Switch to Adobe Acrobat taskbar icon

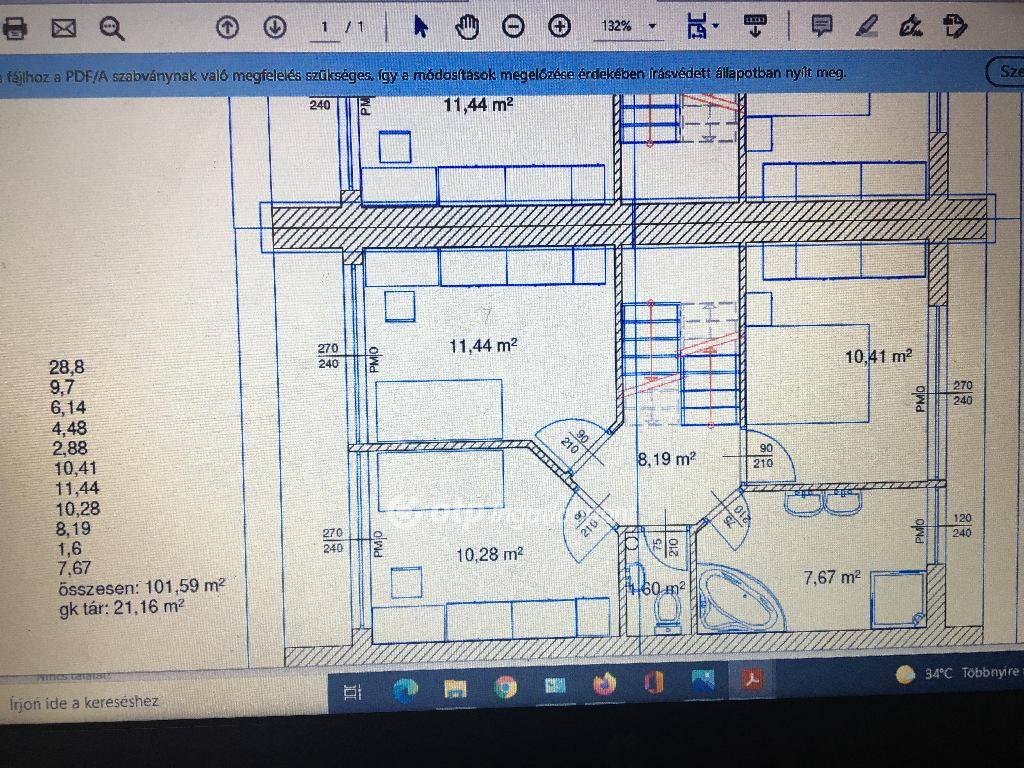[x=752, y=679]
